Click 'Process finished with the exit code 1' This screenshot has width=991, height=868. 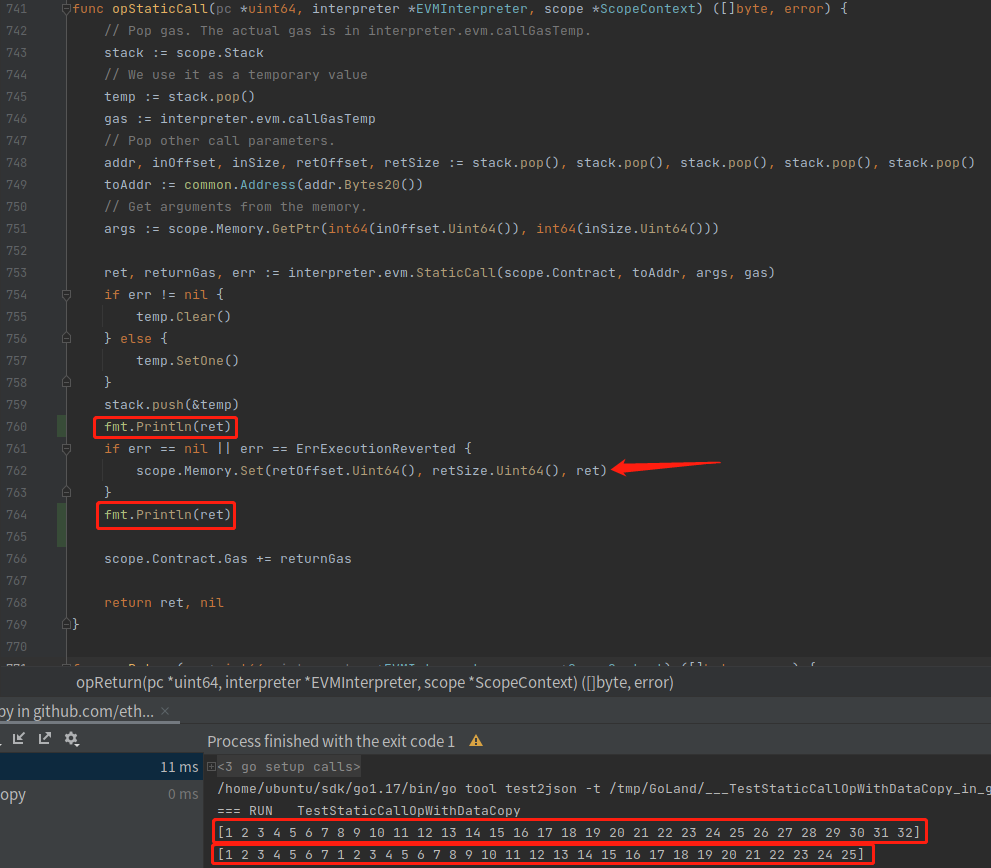[331, 741]
